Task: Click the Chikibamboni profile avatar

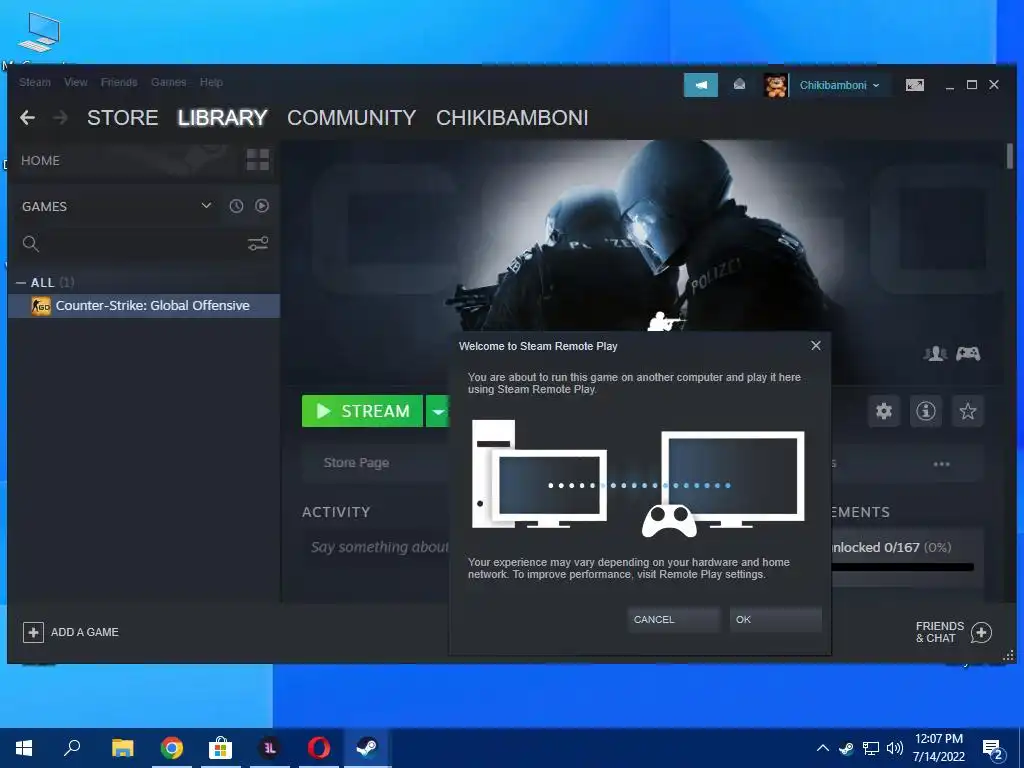Action: click(x=775, y=85)
